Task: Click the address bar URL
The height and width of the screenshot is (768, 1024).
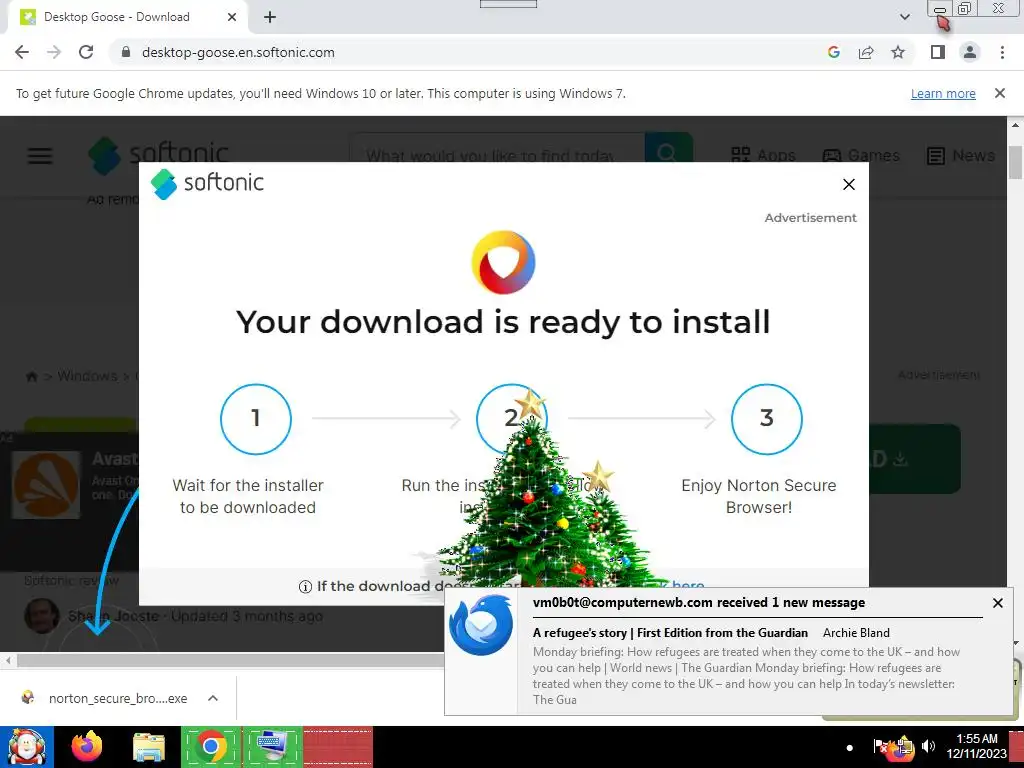Action: pos(238,52)
